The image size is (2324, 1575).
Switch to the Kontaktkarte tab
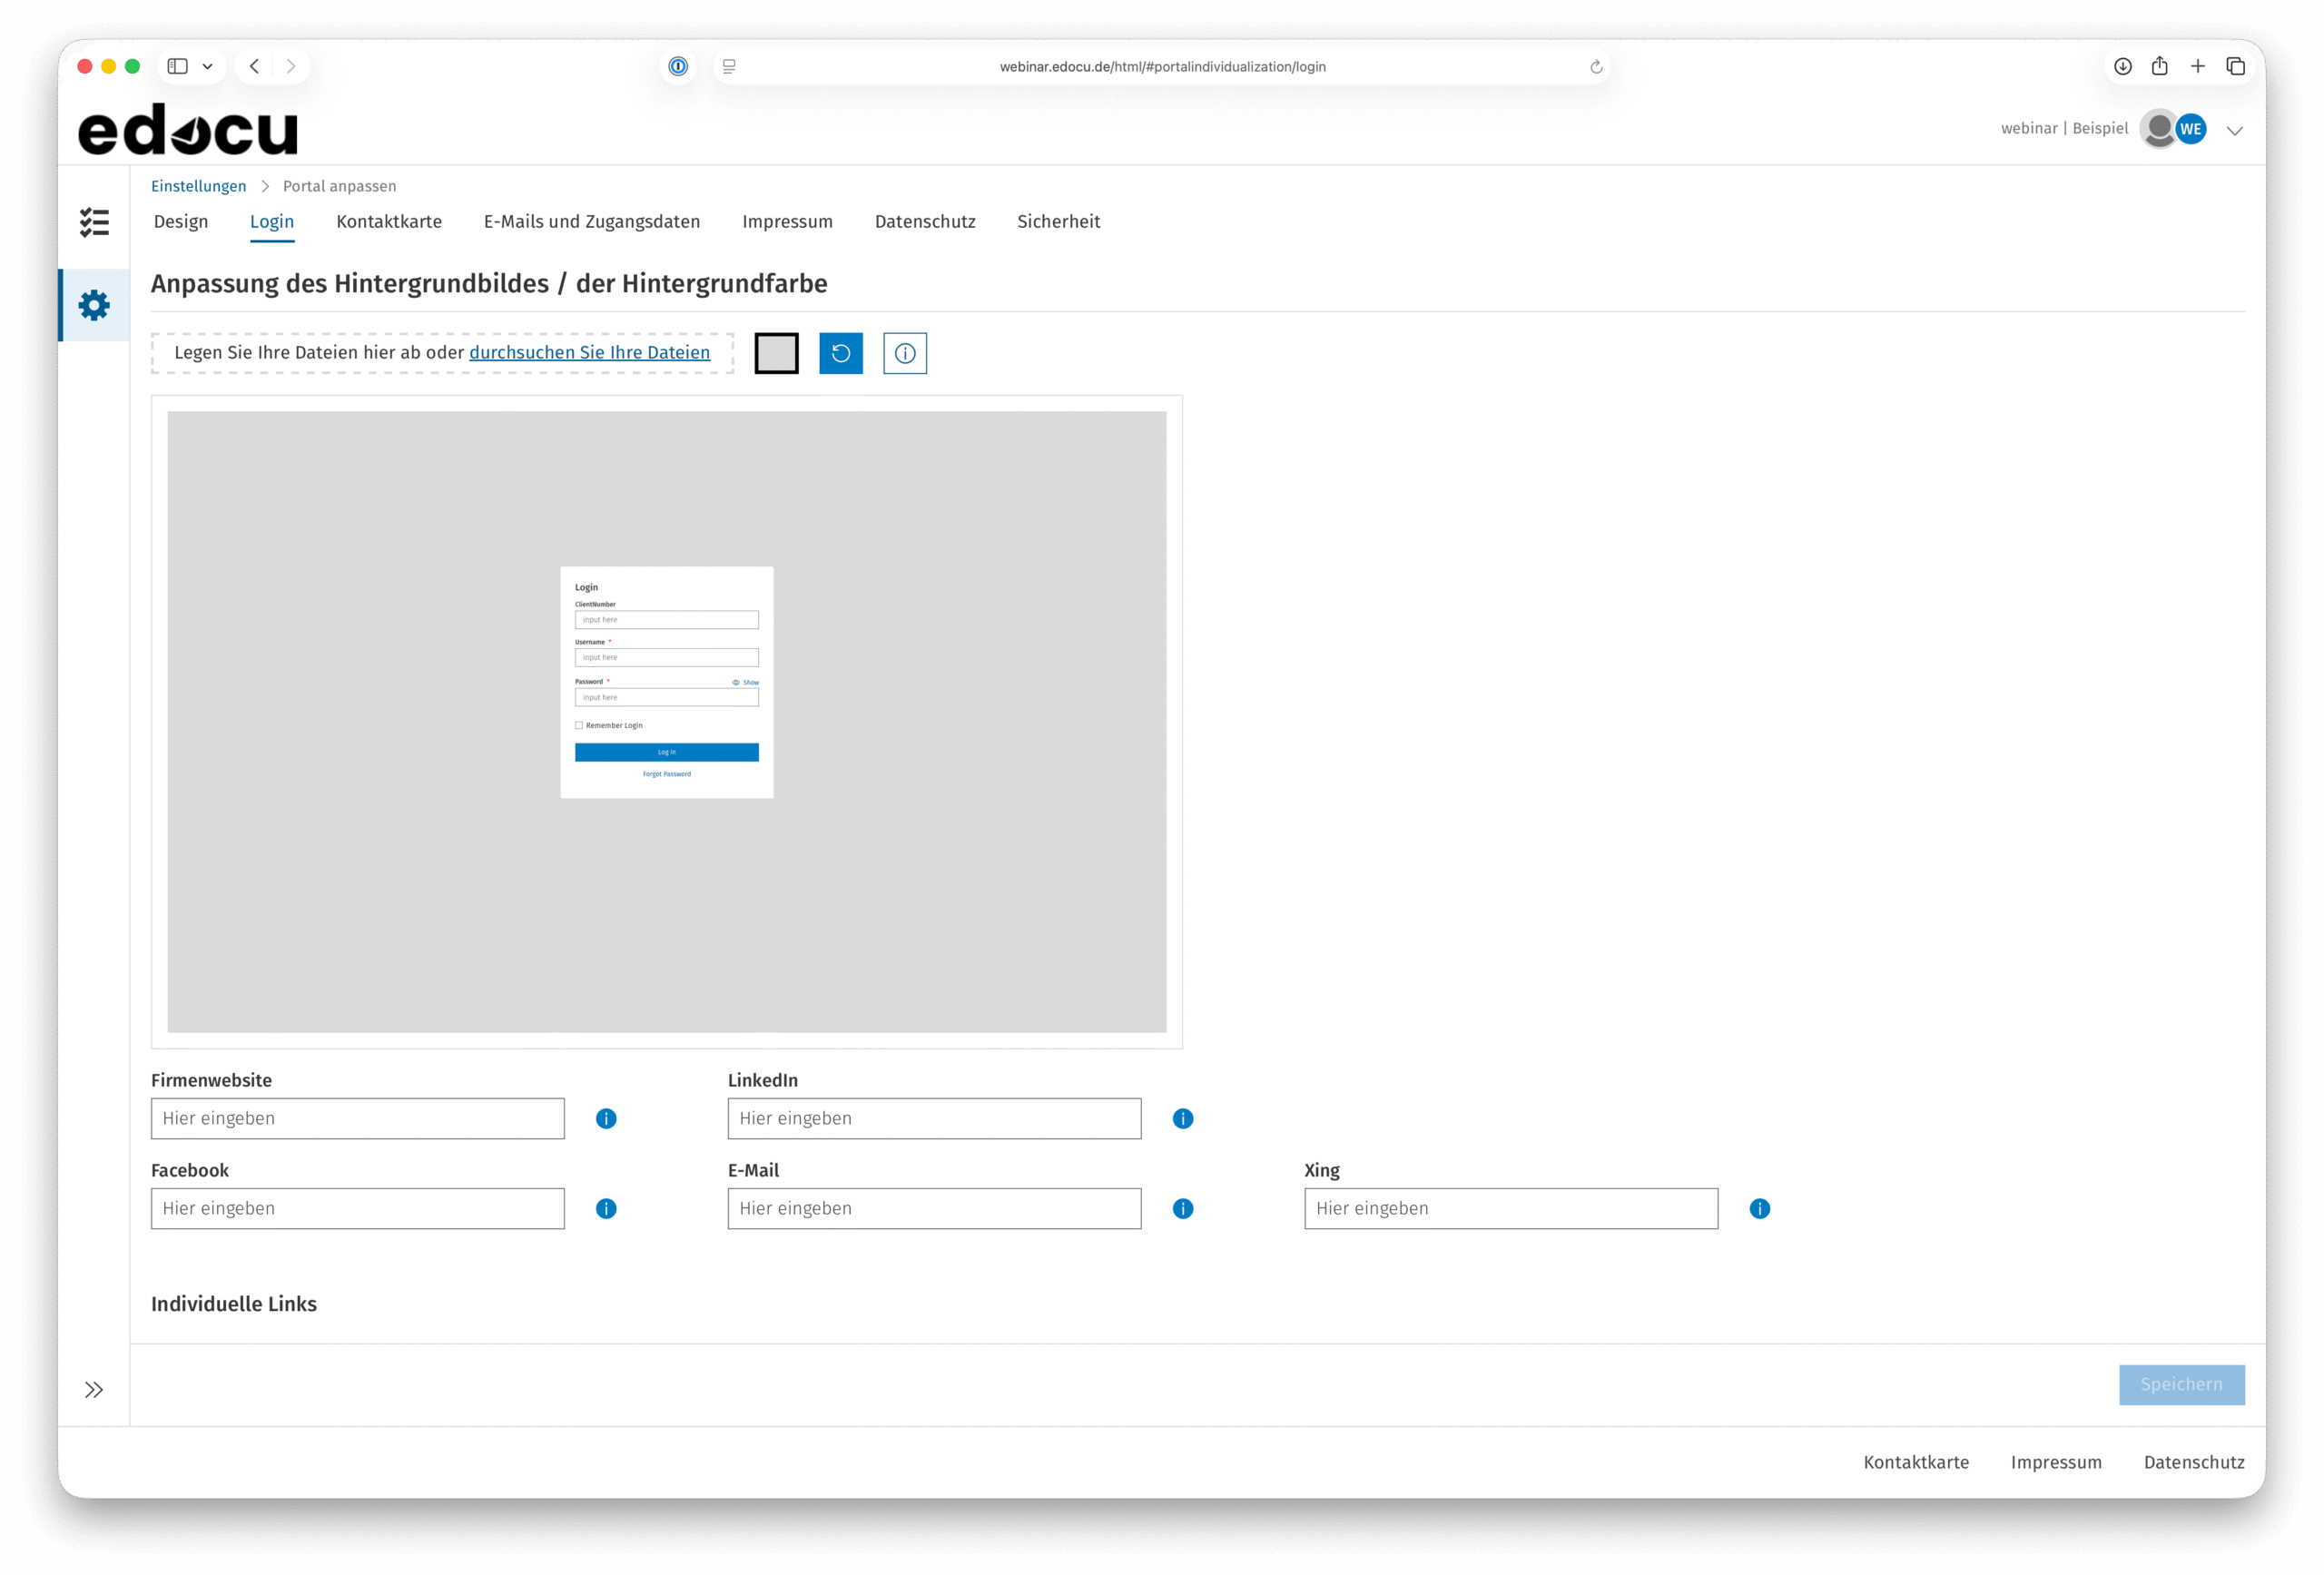388,221
